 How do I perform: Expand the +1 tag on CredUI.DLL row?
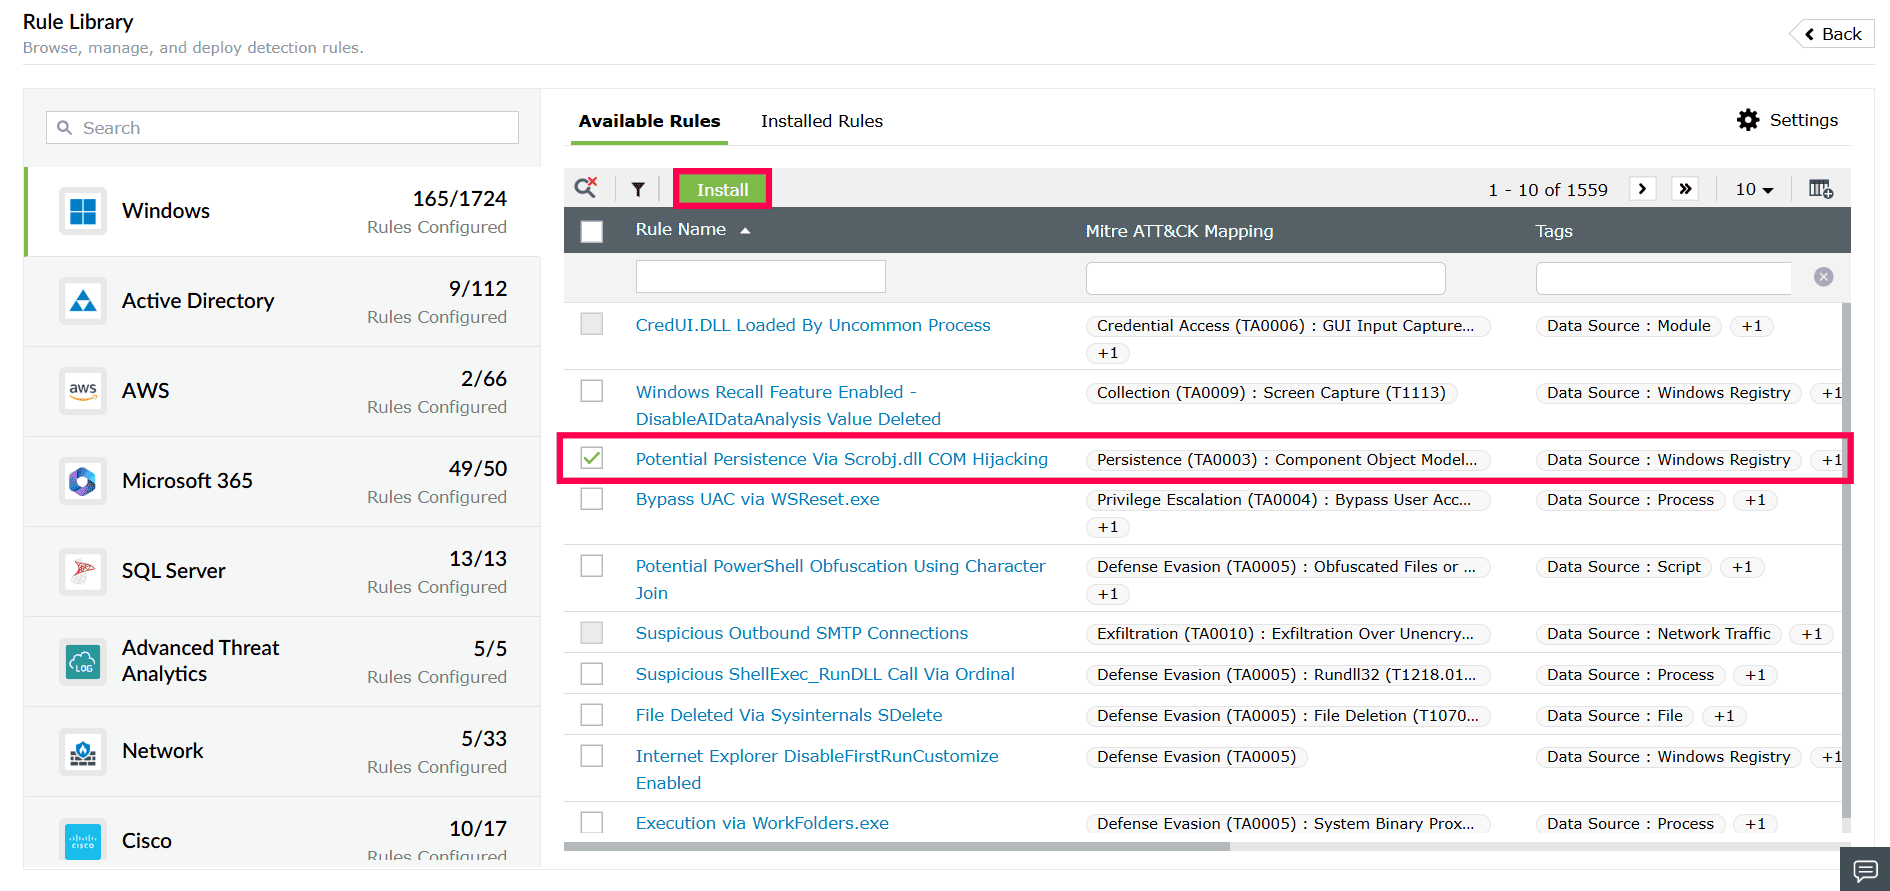click(1752, 326)
